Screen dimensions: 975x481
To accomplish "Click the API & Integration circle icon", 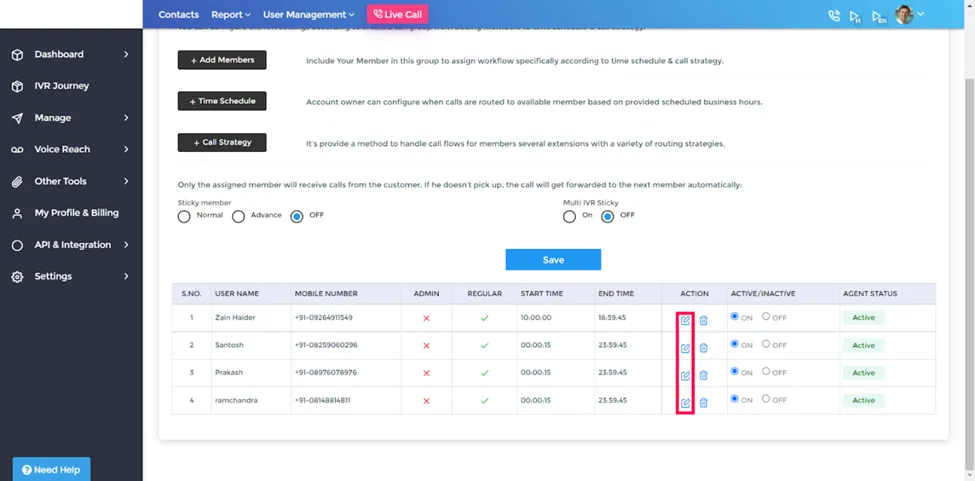I will [x=17, y=245].
